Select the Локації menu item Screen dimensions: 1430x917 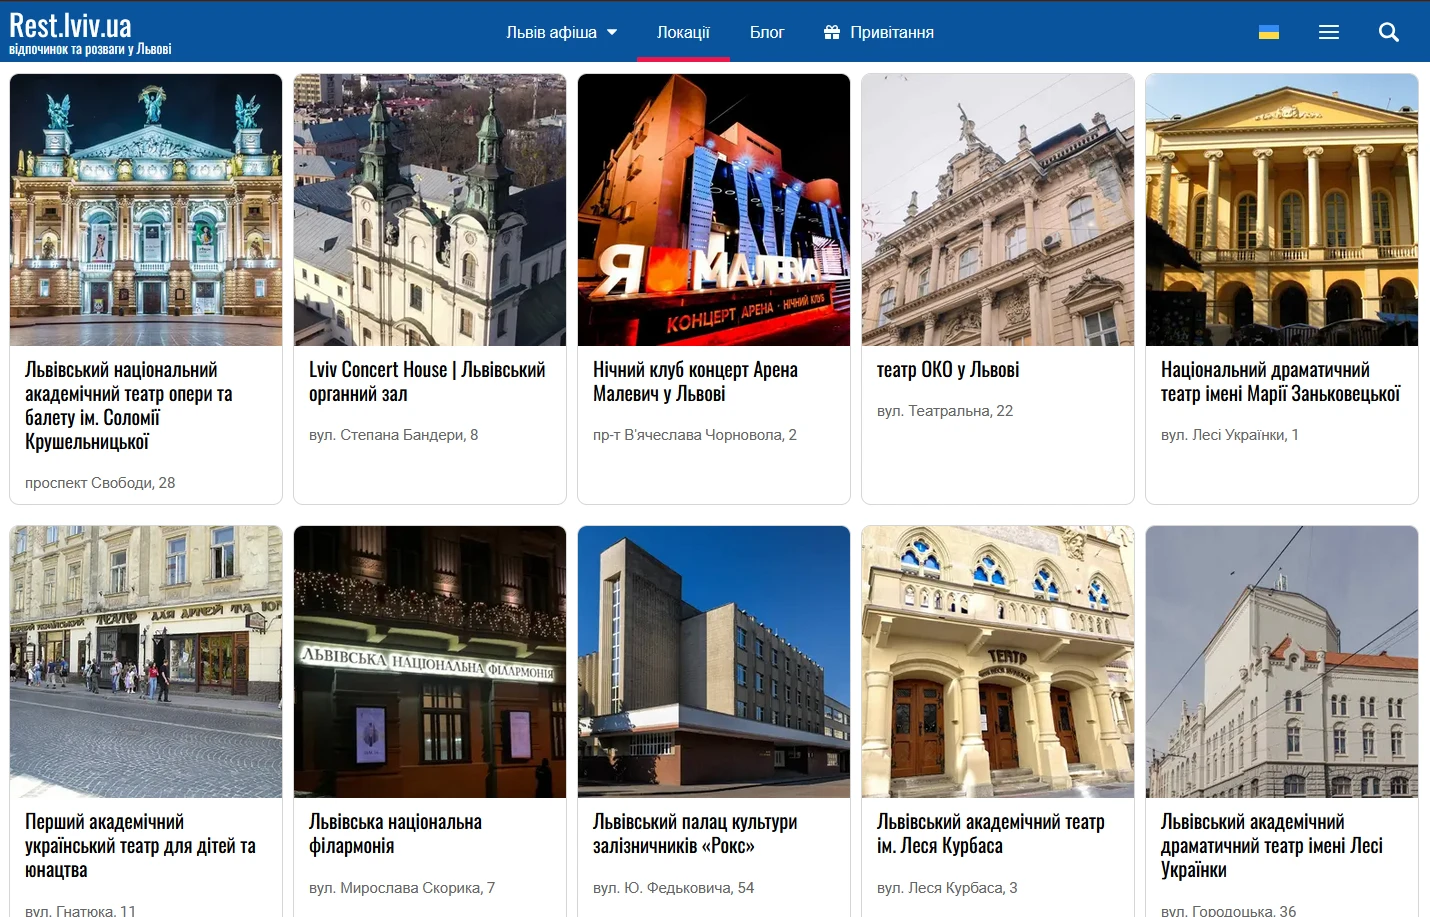[683, 31]
